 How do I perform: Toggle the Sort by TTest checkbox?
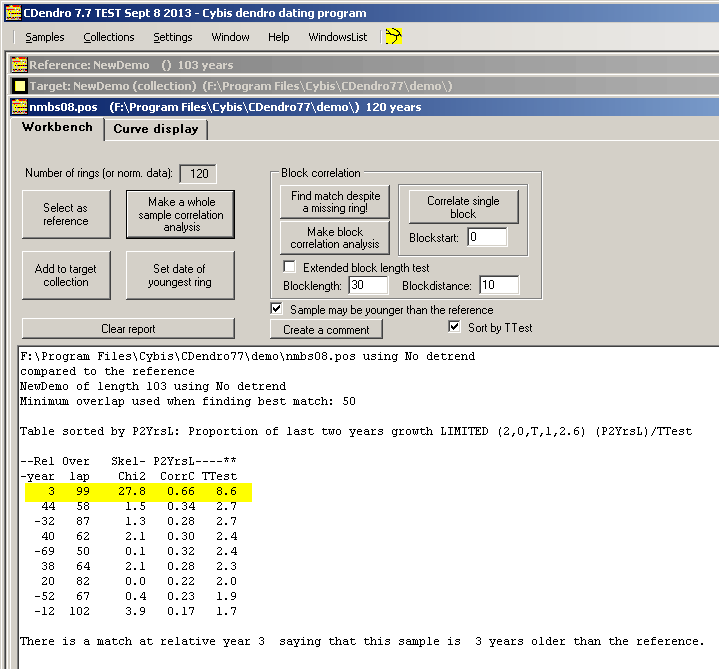click(454, 327)
